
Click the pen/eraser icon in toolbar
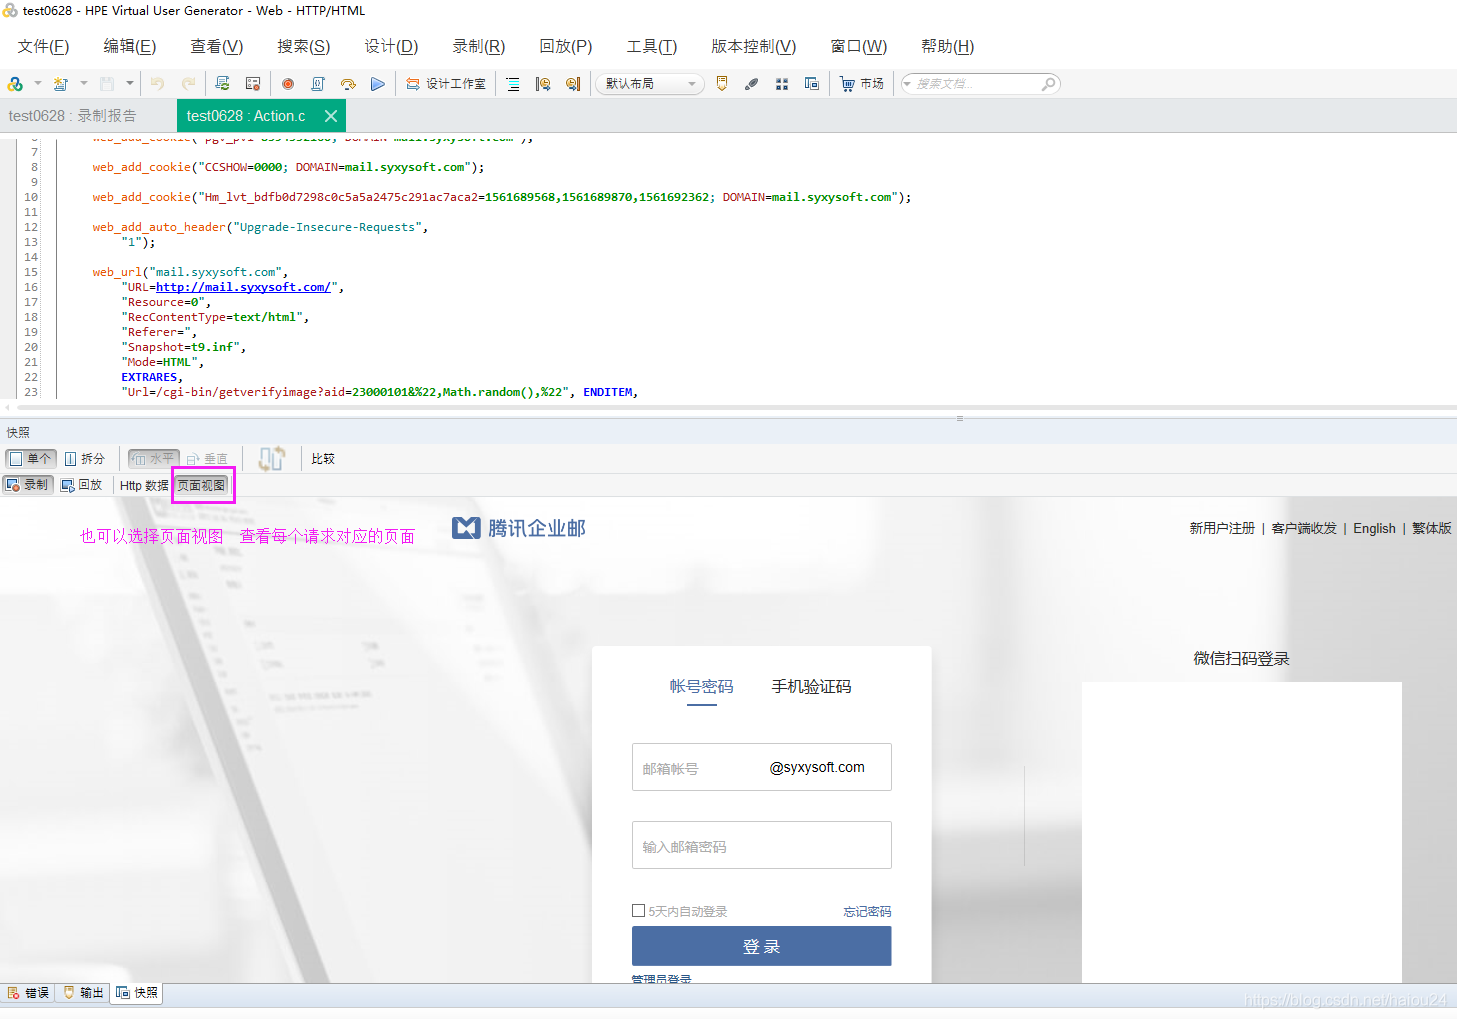pyautogui.click(x=752, y=84)
